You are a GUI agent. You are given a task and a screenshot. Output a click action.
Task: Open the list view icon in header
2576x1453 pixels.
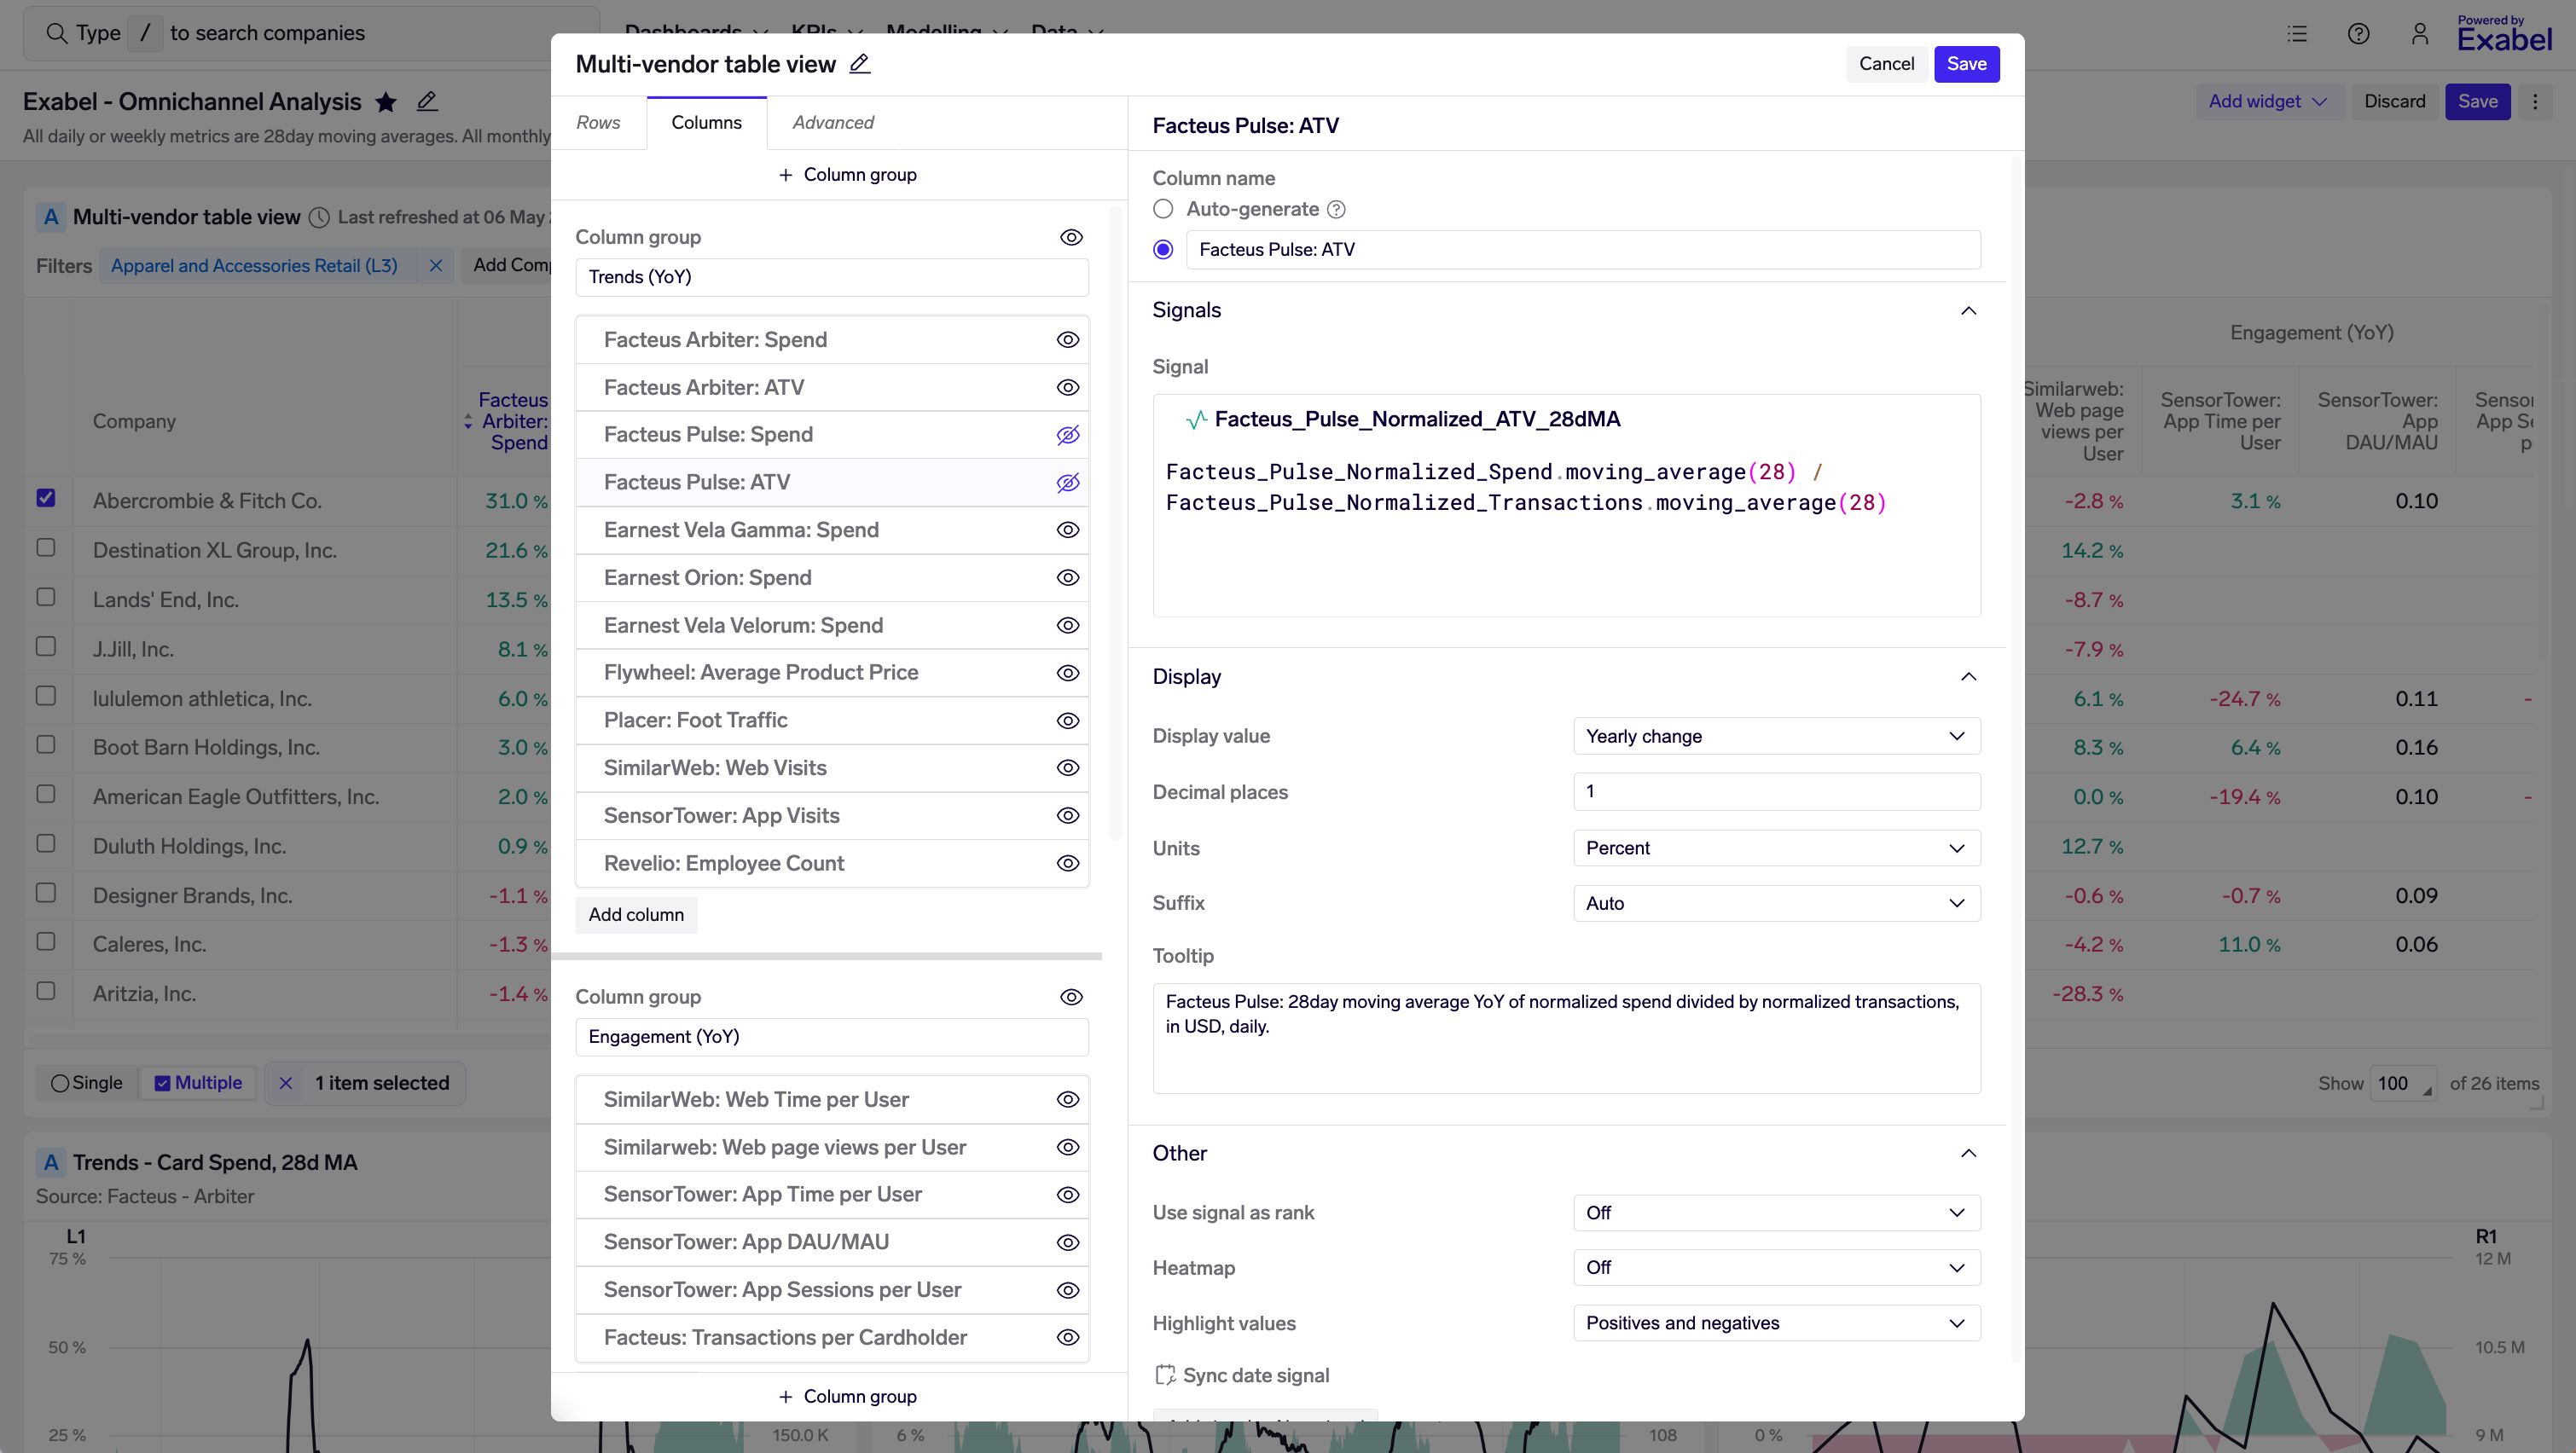2297,34
